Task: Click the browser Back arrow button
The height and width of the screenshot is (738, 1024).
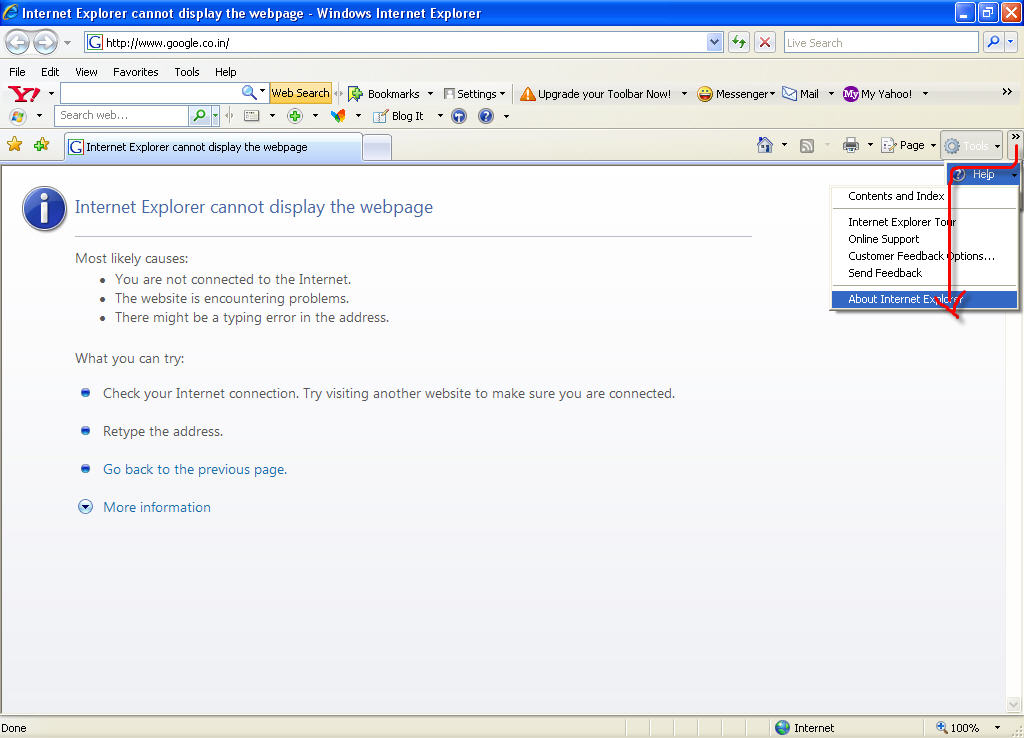Action: tap(18, 43)
